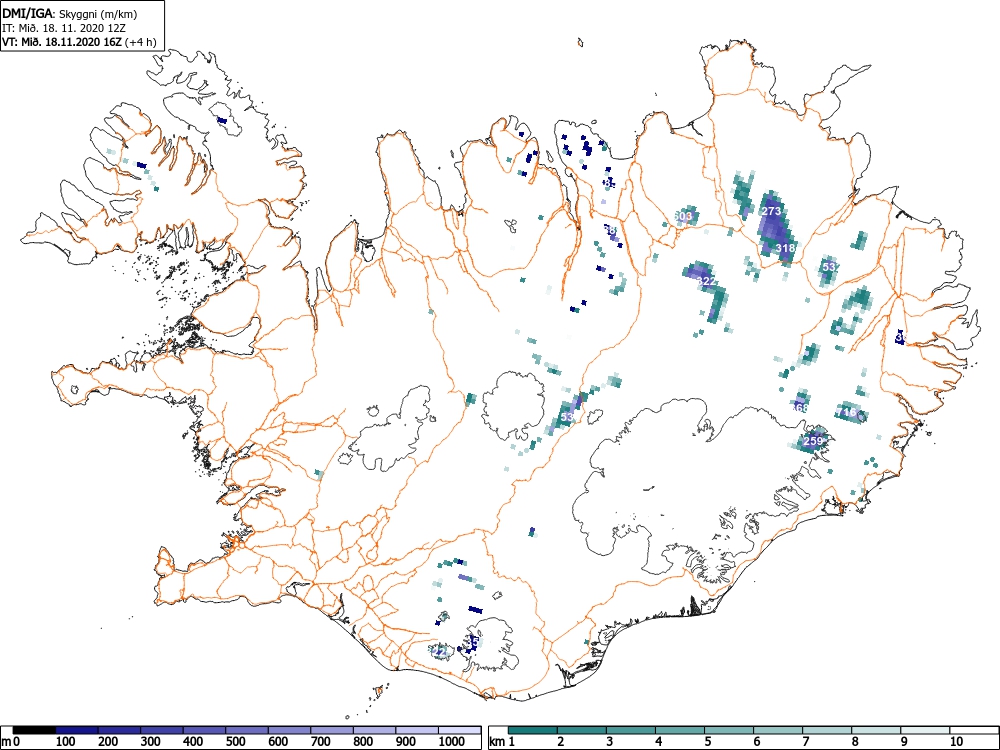Image resolution: width=1000 pixels, height=750 pixels.
Task: Click the 'km 1' label starting the kilometer legend
Action: (x=503, y=742)
